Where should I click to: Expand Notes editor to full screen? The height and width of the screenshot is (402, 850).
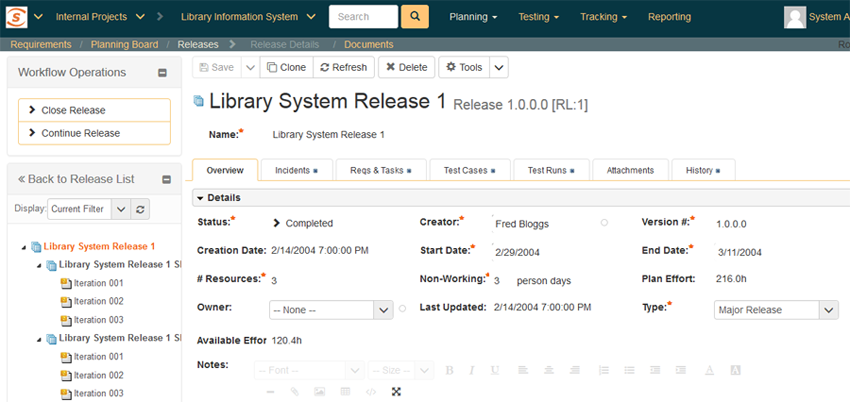point(396,391)
